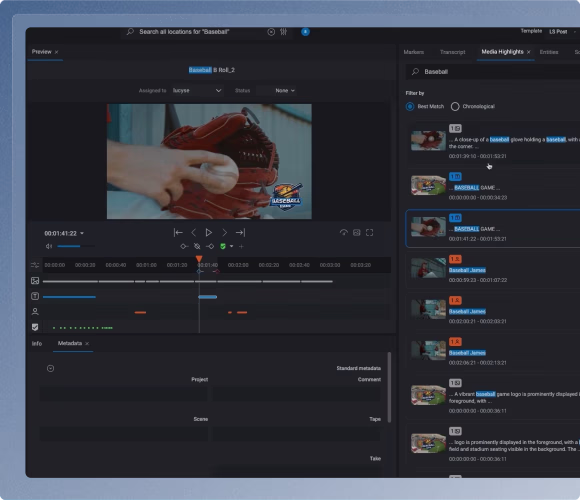This screenshot has height=500, width=580.
Task: Click magnifier icon in Media Highlights search
Action: [415, 72]
